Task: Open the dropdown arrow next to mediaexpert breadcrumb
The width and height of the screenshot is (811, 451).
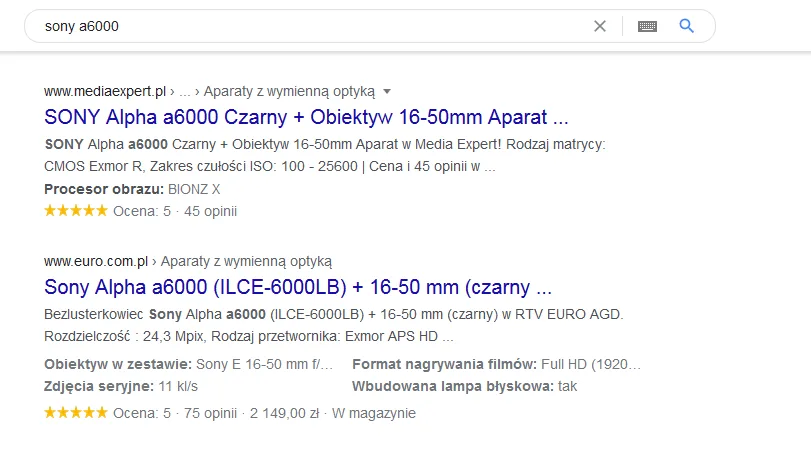Action: coord(387,92)
